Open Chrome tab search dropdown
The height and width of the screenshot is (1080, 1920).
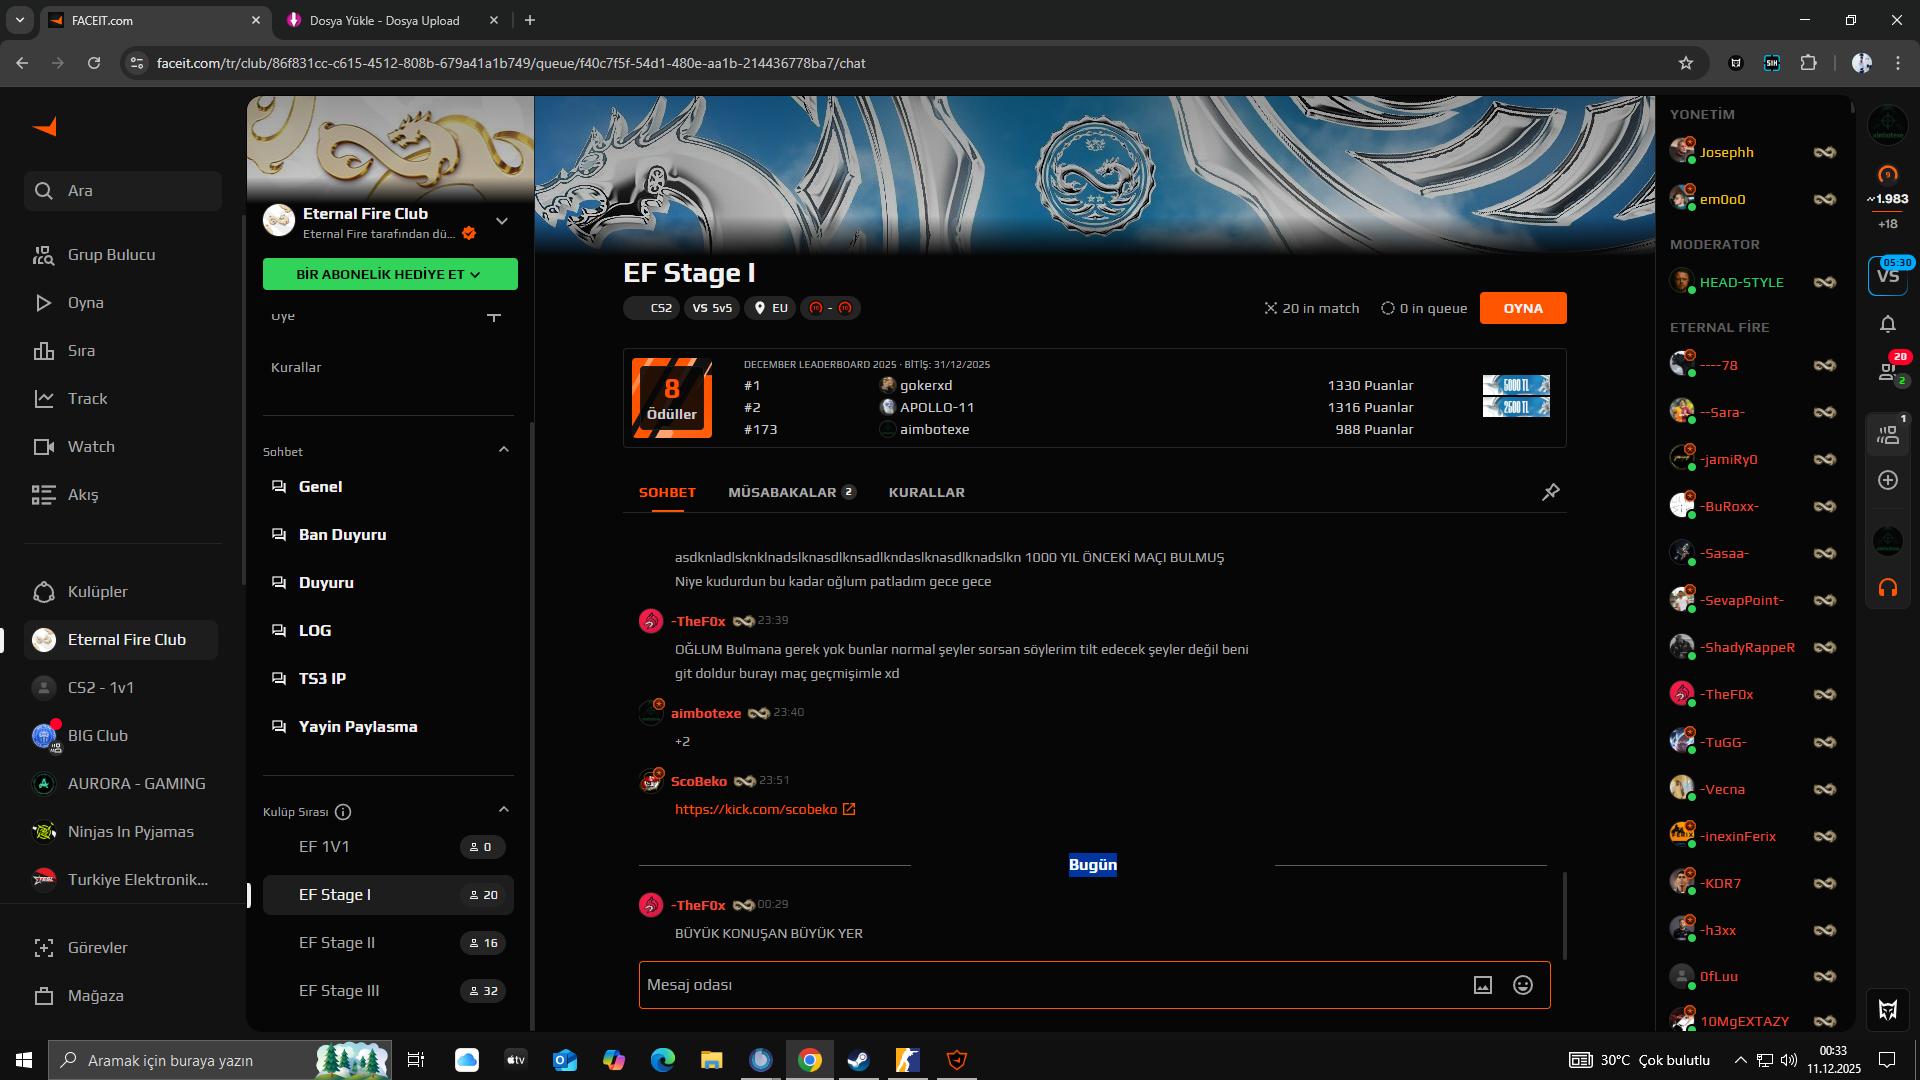click(20, 20)
